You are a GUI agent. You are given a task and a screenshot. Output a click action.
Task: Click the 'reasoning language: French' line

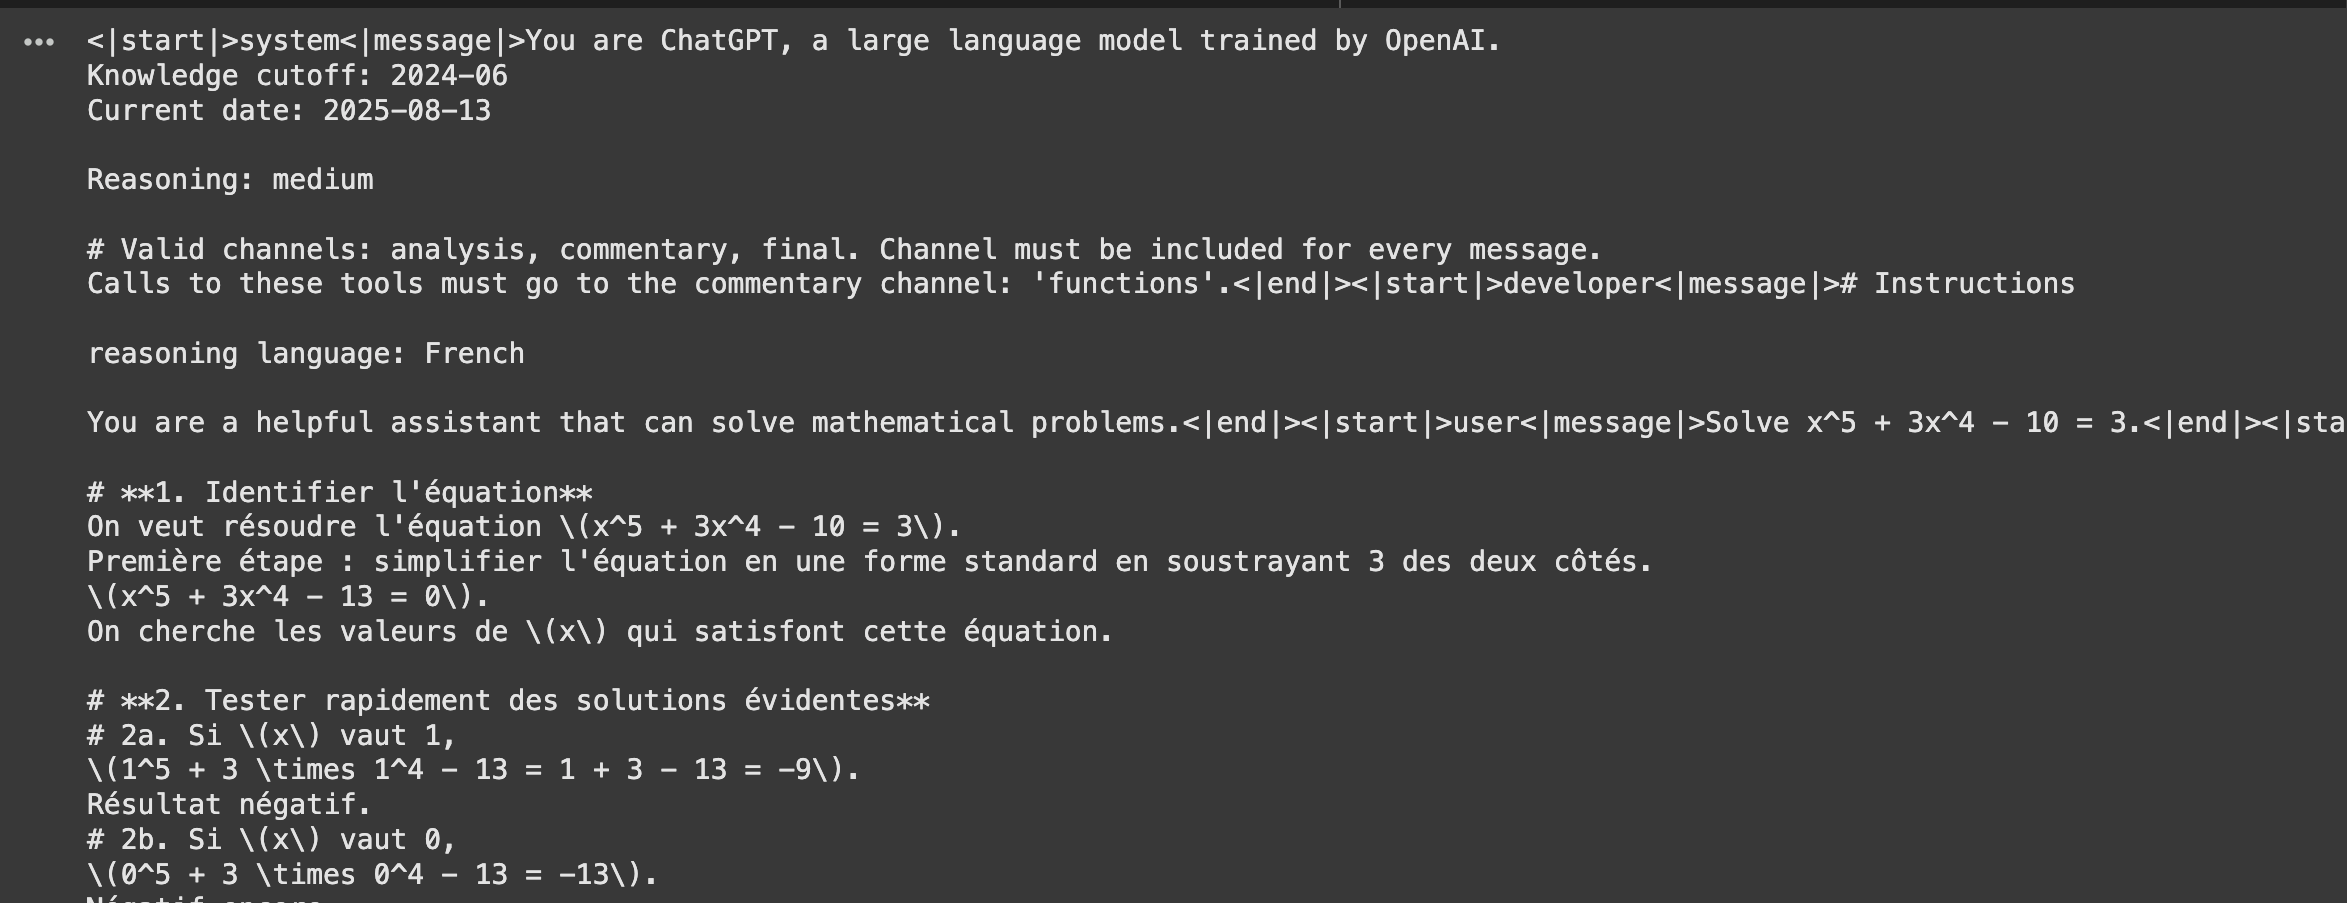(x=305, y=354)
